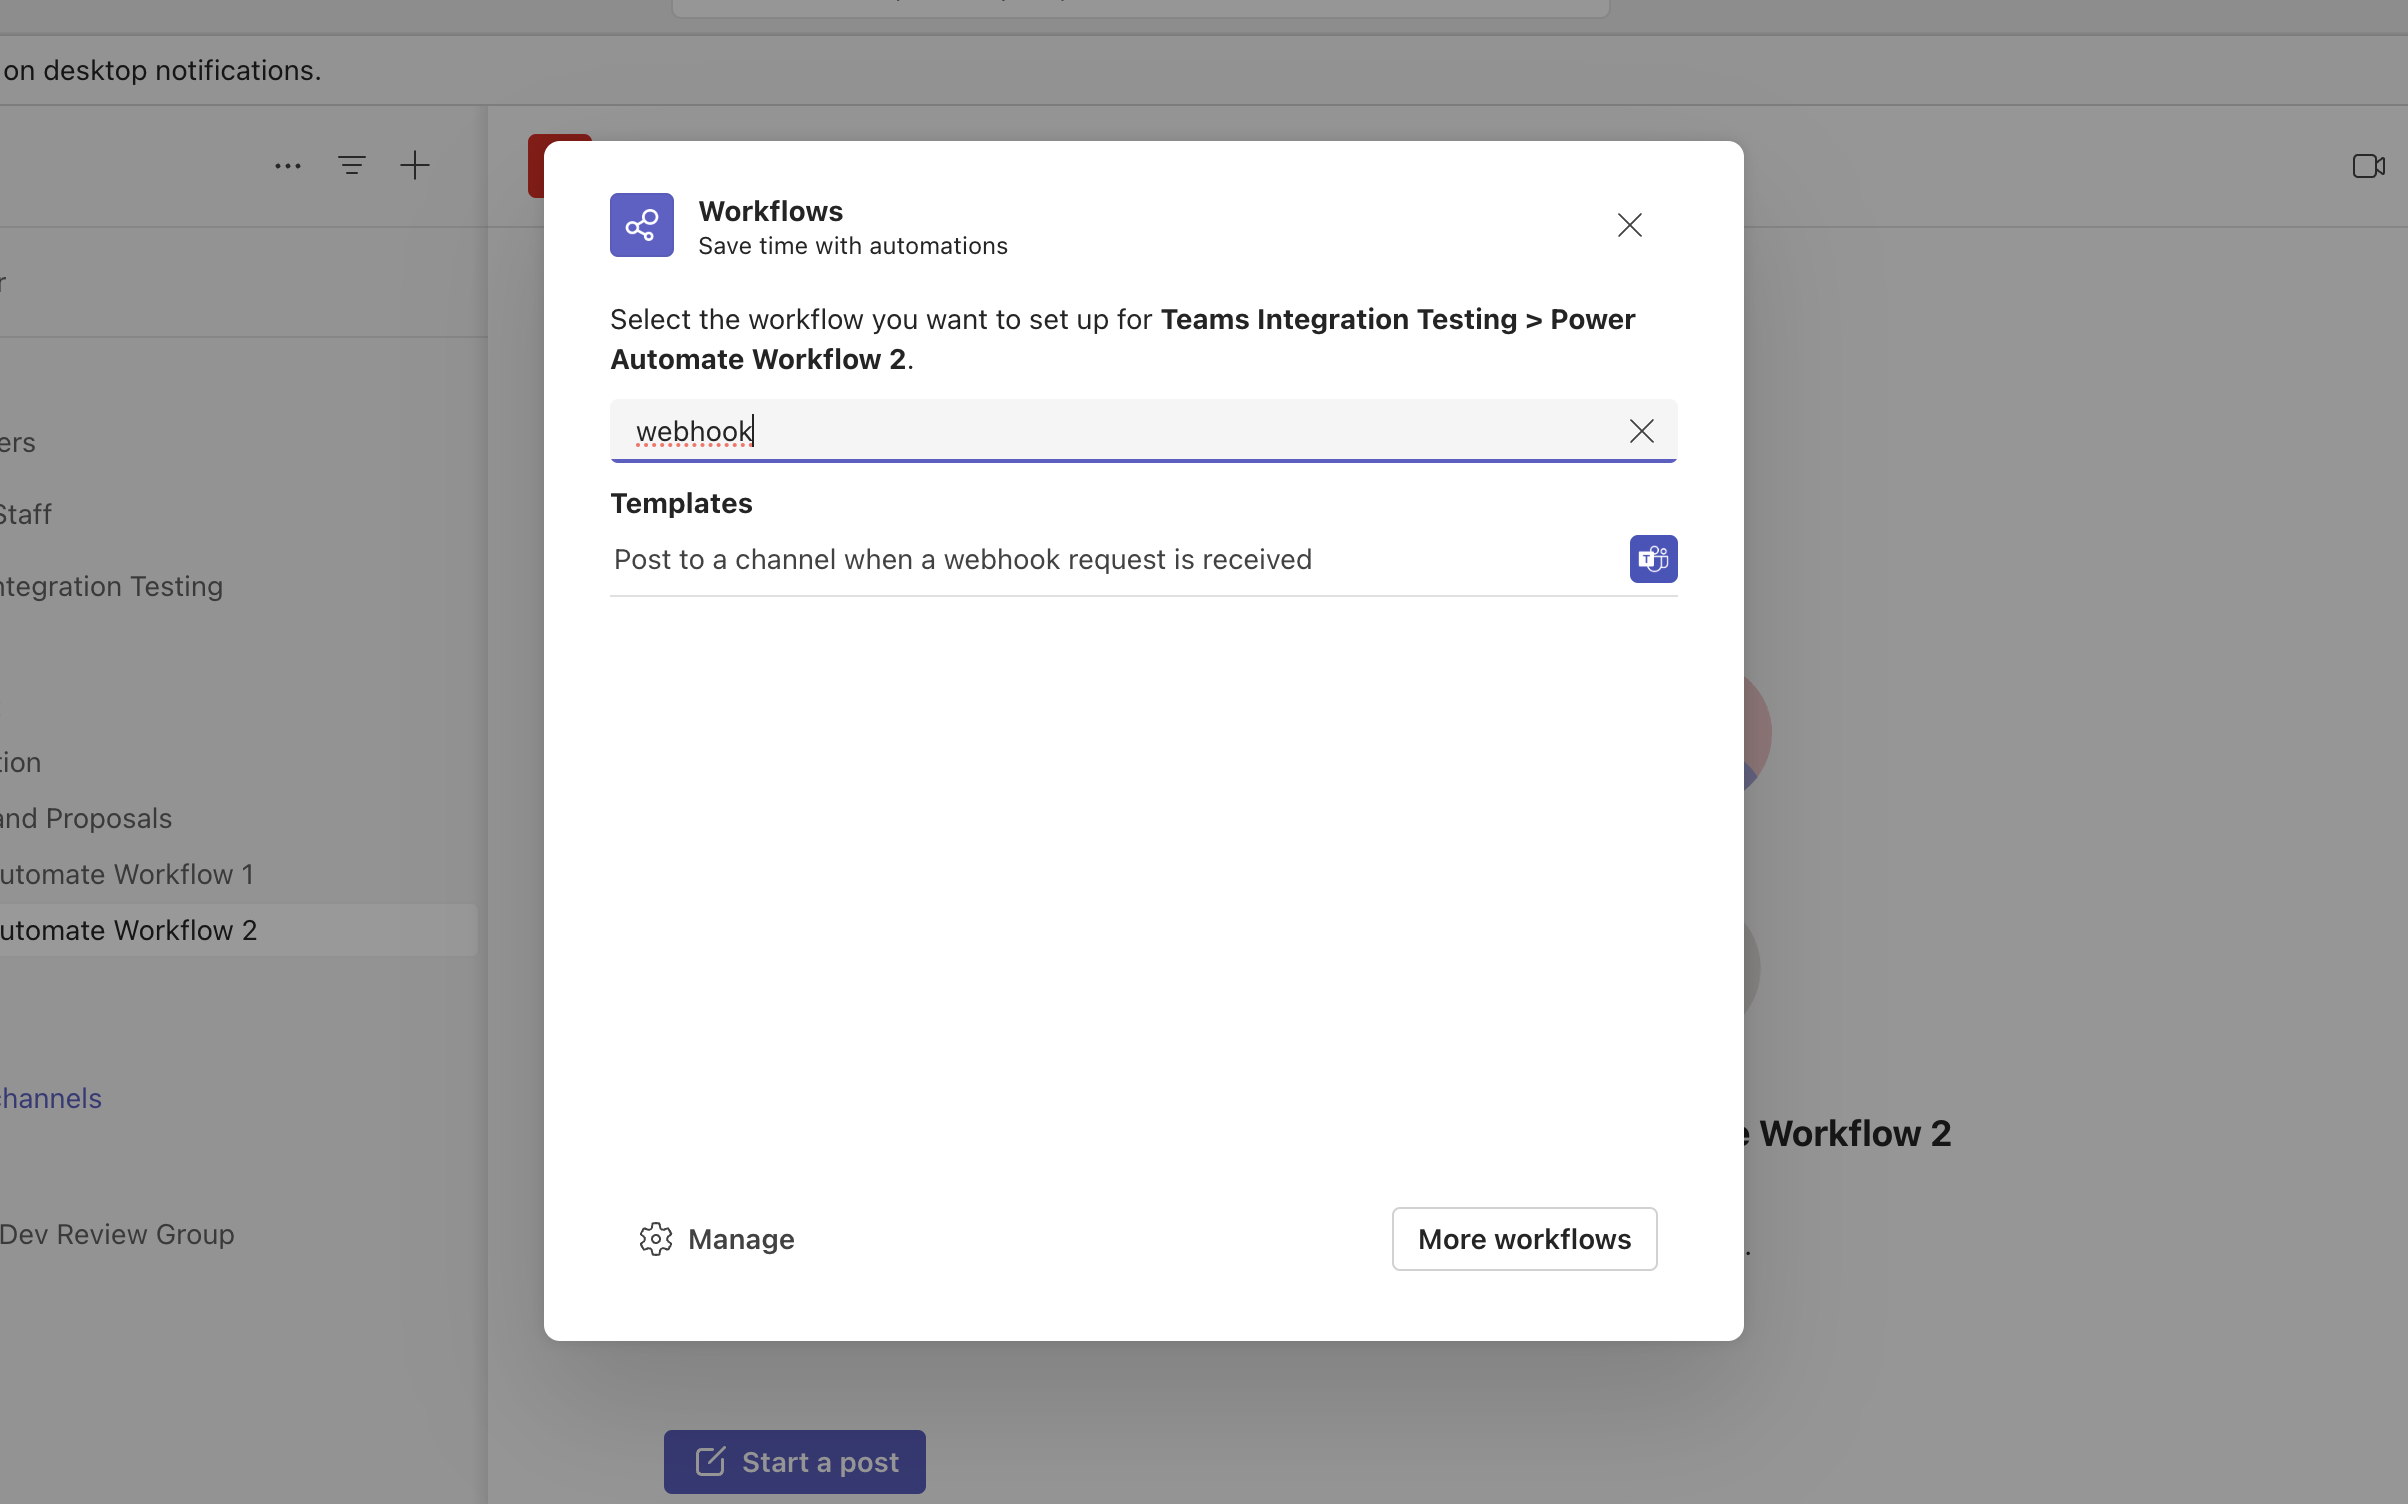Open More workflows
Screen dimensions: 2408x1504
[x=1525, y=1239]
